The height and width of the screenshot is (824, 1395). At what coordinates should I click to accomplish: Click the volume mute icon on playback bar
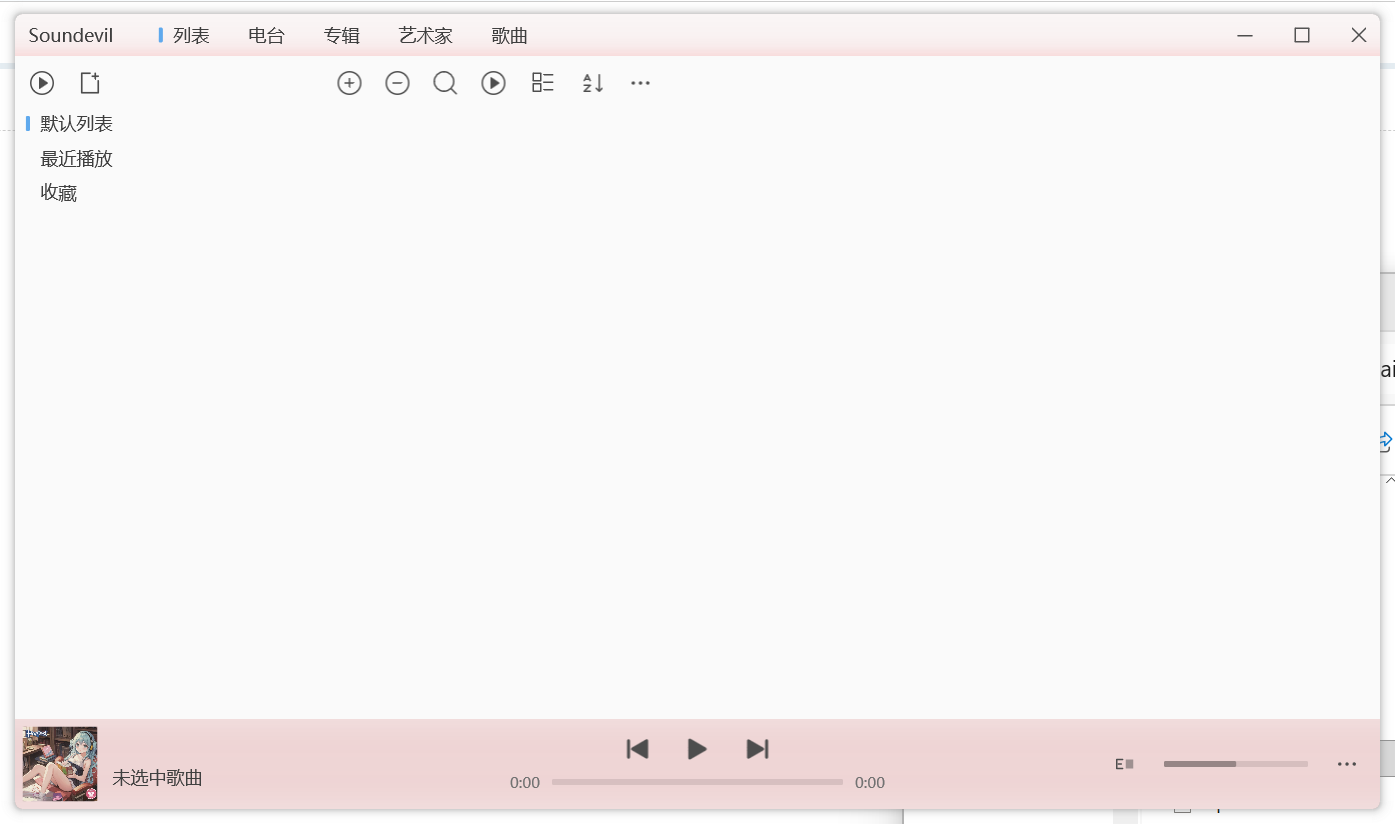[x=1124, y=764]
